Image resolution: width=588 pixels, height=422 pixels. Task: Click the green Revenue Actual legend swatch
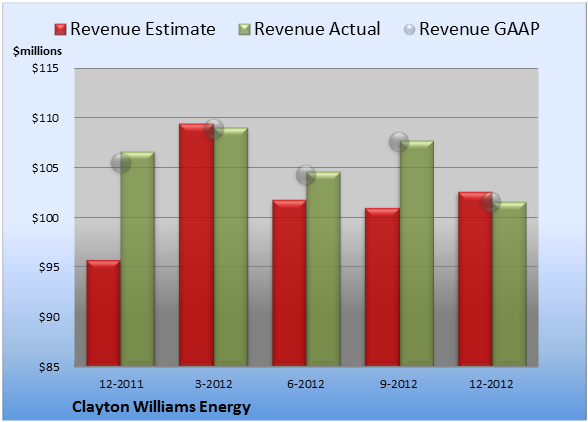coord(244,29)
